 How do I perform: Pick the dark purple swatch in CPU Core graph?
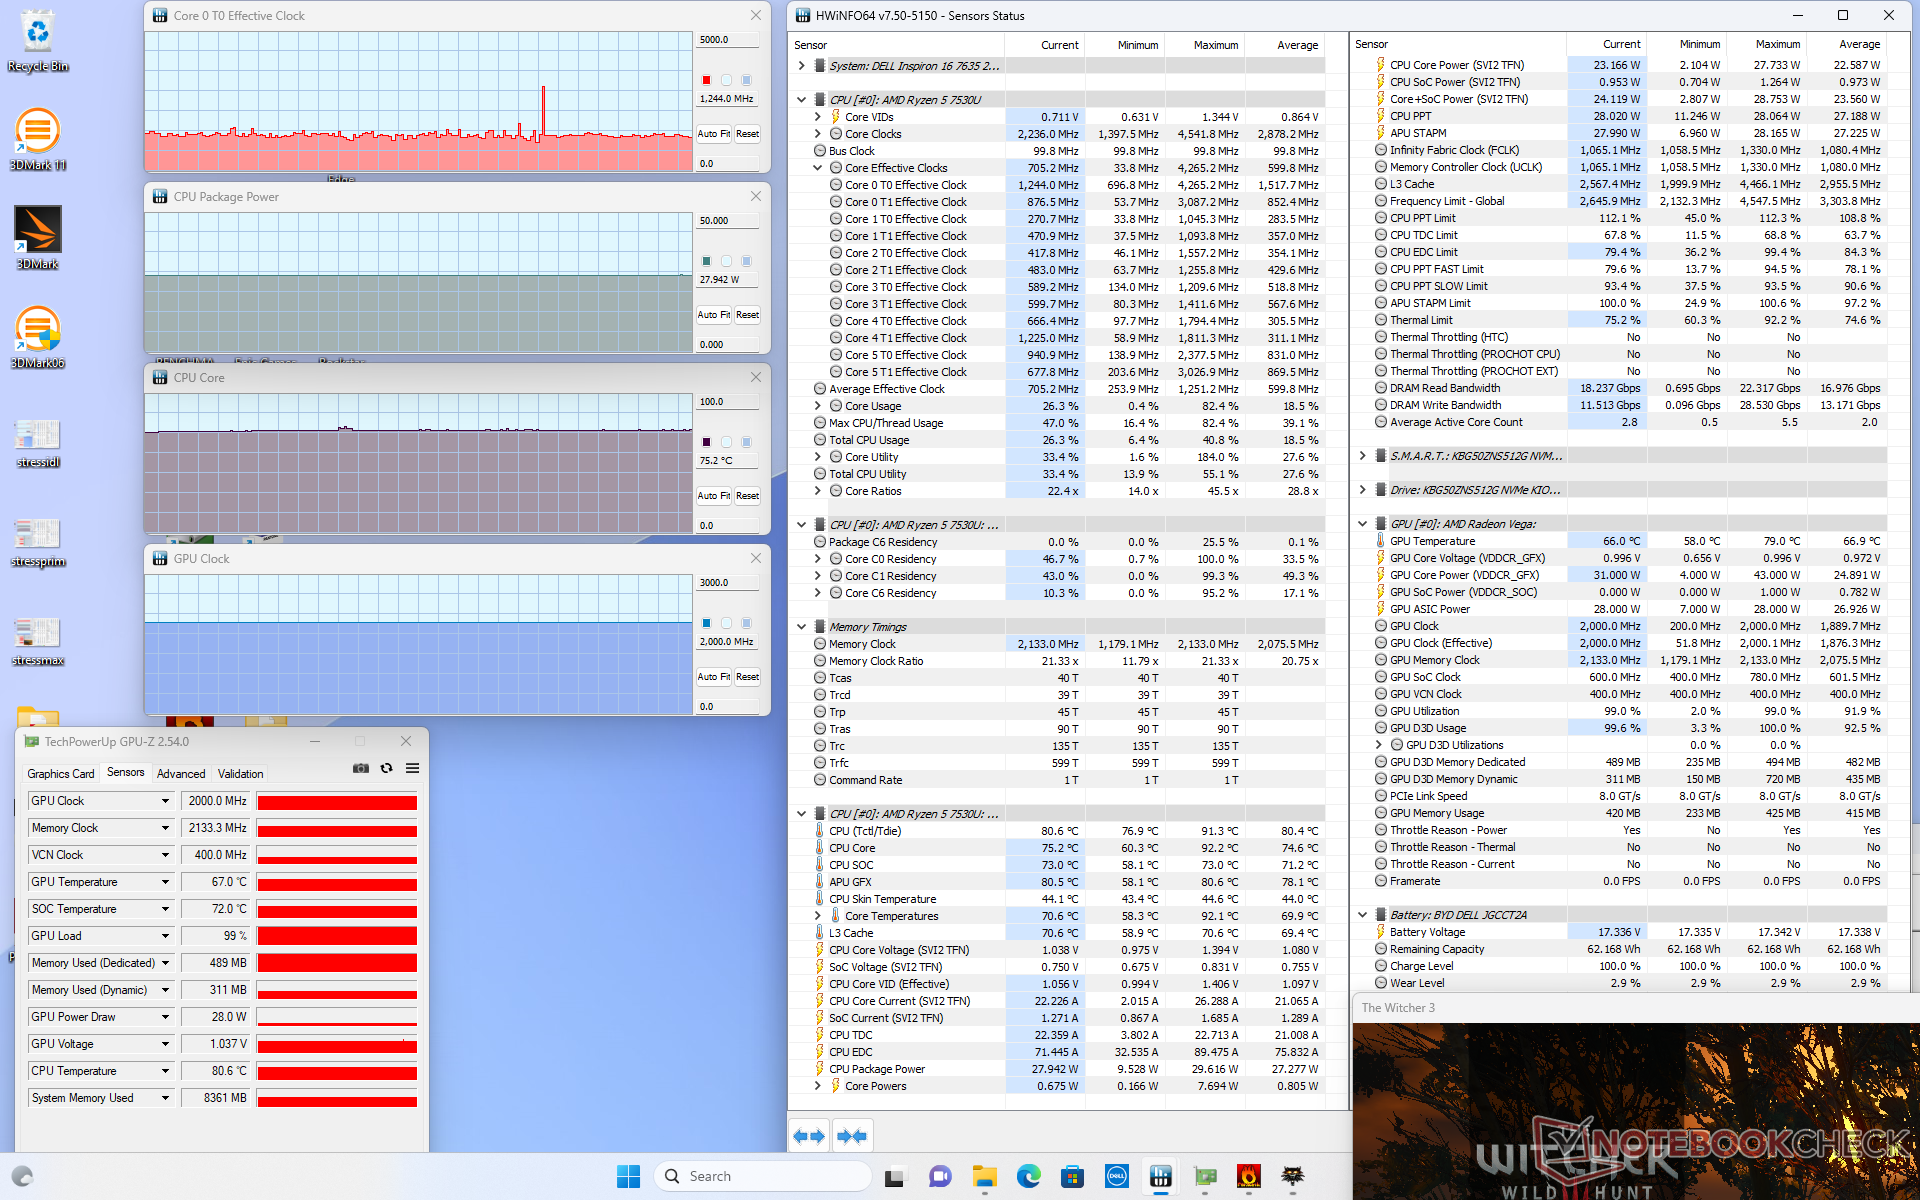[707, 442]
